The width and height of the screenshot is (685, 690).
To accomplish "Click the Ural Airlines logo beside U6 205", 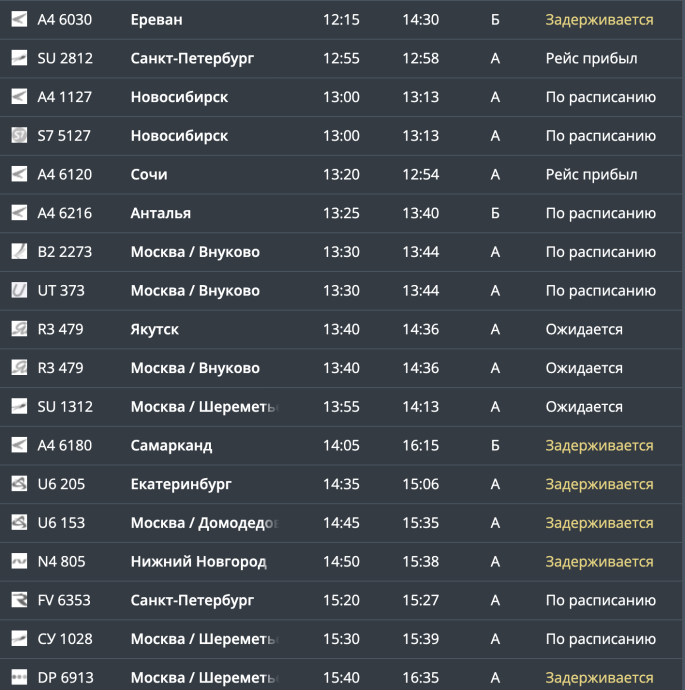I will pos(19,484).
